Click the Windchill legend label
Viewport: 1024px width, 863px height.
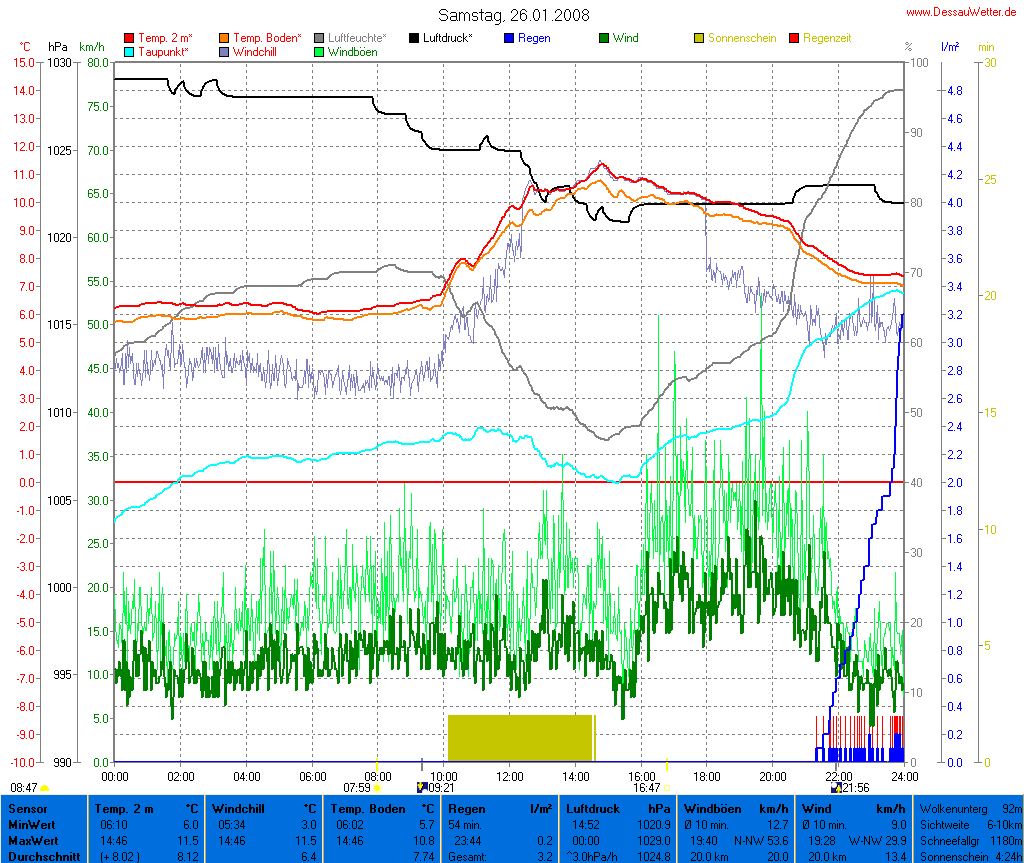click(256, 52)
